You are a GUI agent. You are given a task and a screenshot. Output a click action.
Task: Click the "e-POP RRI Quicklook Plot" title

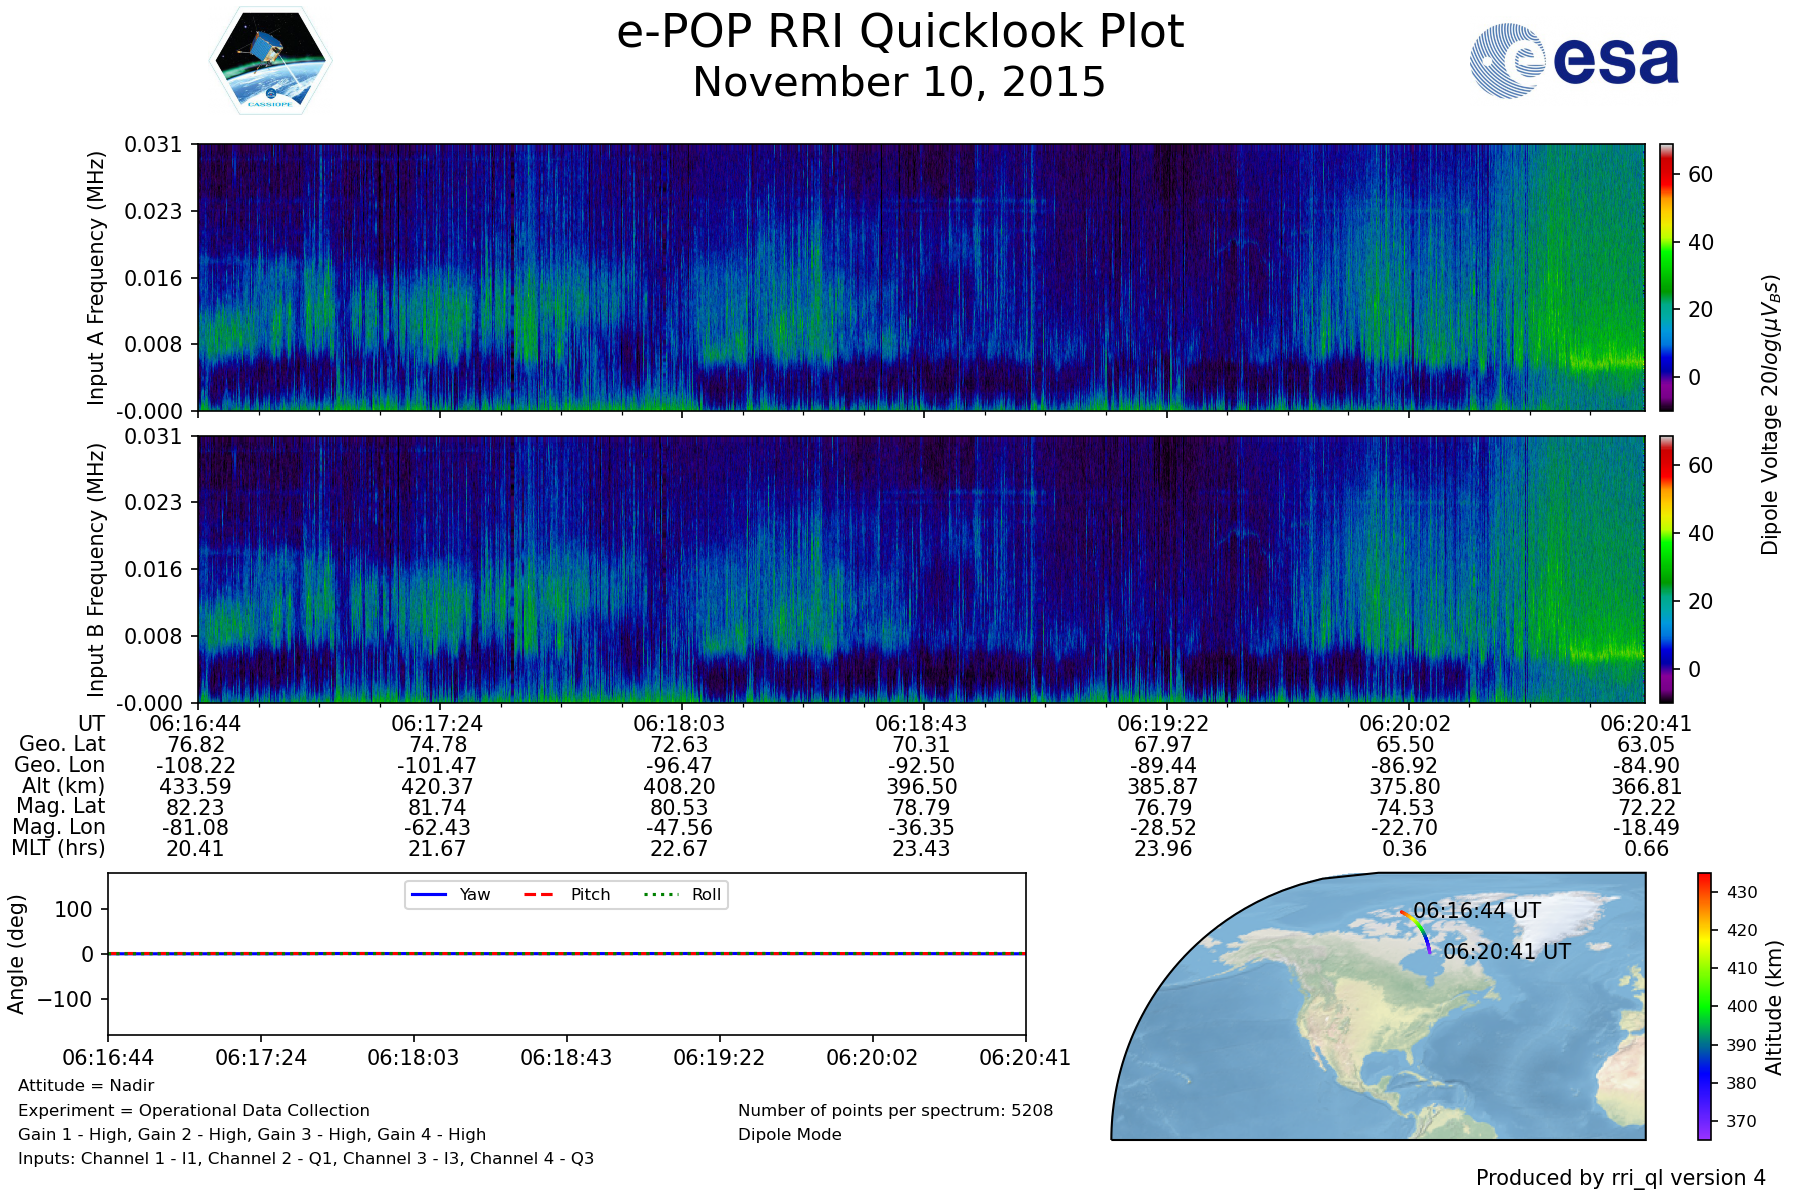(900, 32)
